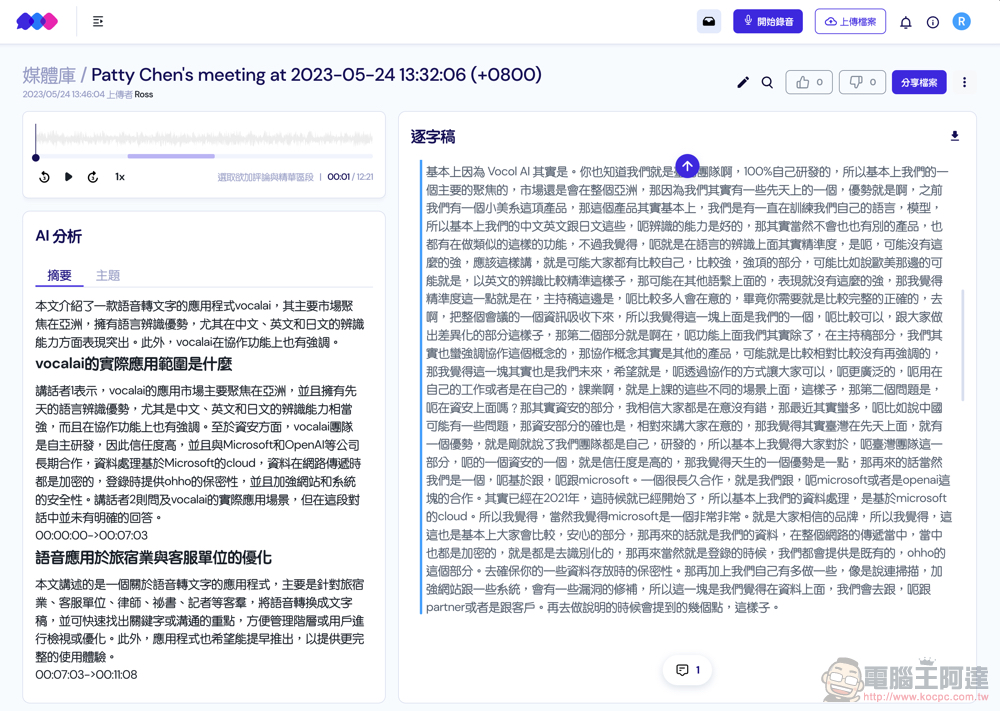This screenshot has width=1000, height=711.
Task: Toggle the sidebar menu icon
Action: [x=98, y=21]
